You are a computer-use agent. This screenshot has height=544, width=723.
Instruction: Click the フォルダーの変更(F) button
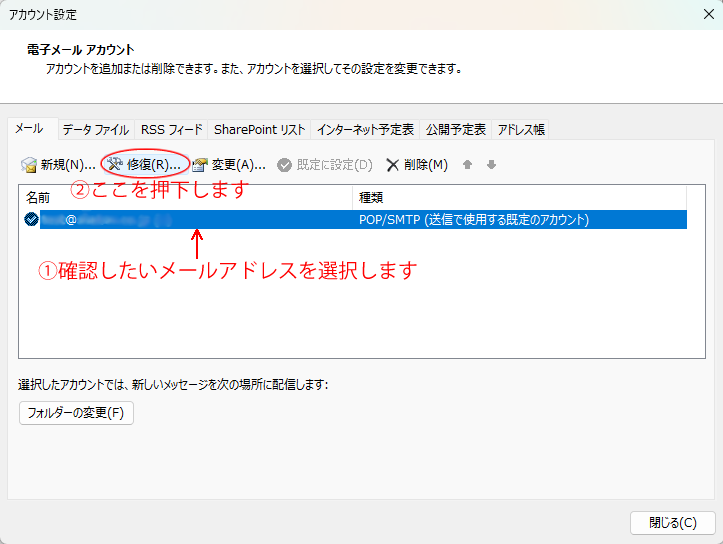click(x=76, y=413)
